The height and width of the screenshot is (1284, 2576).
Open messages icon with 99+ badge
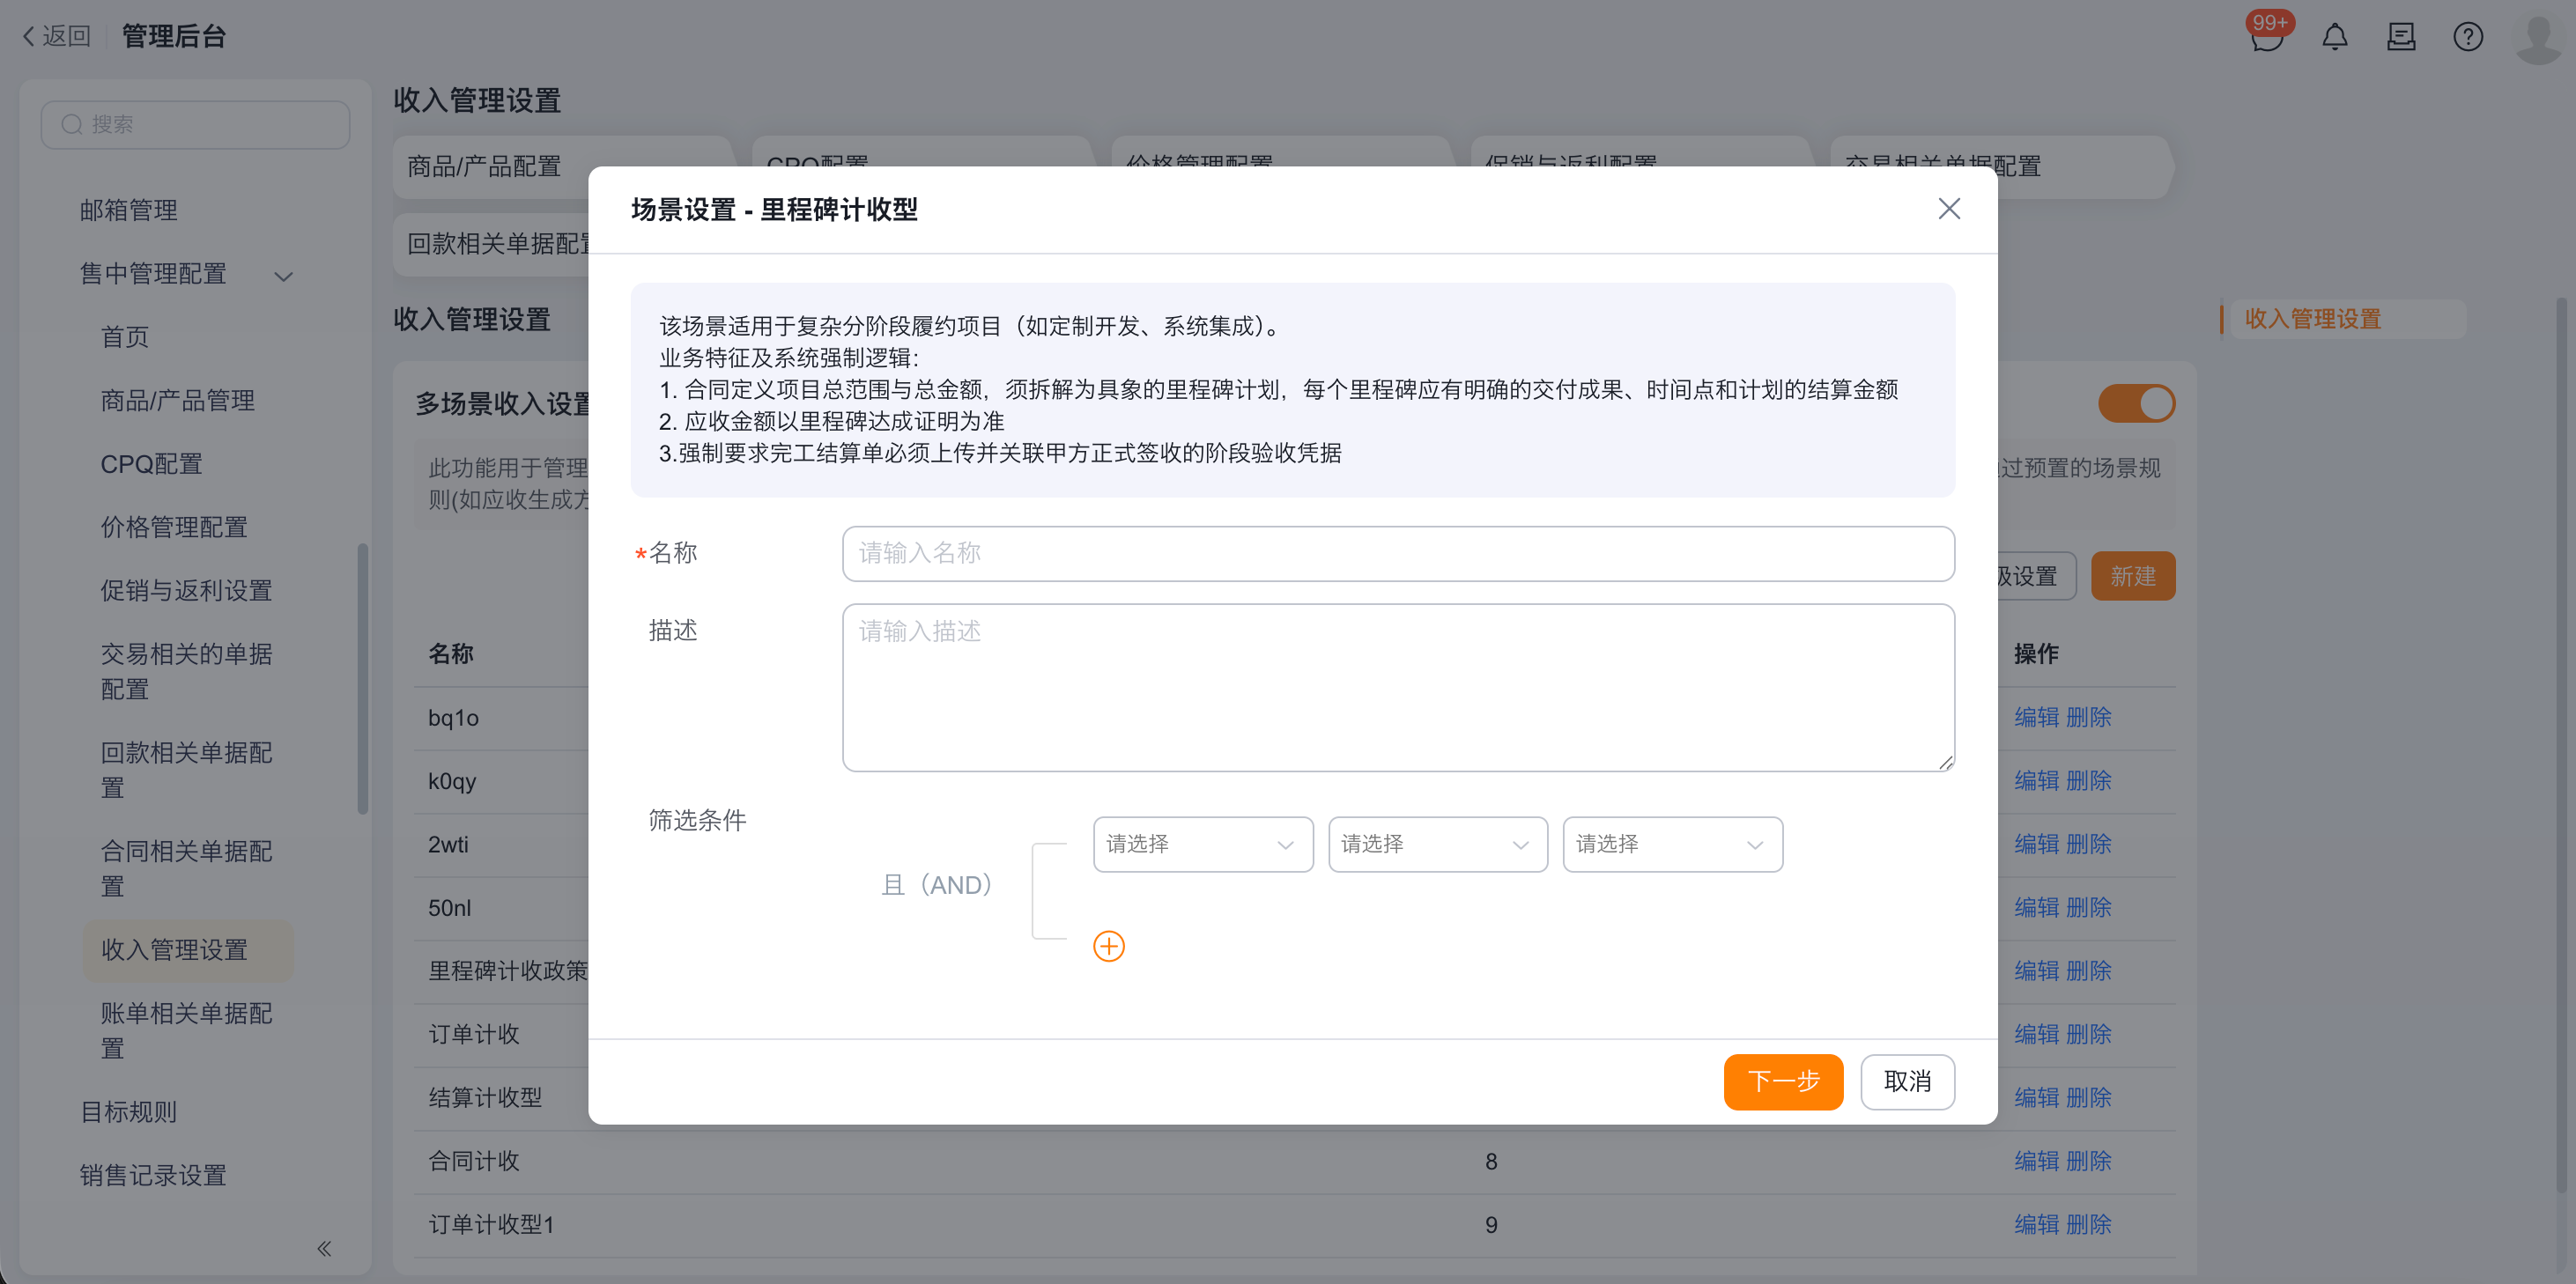(2266, 37)
